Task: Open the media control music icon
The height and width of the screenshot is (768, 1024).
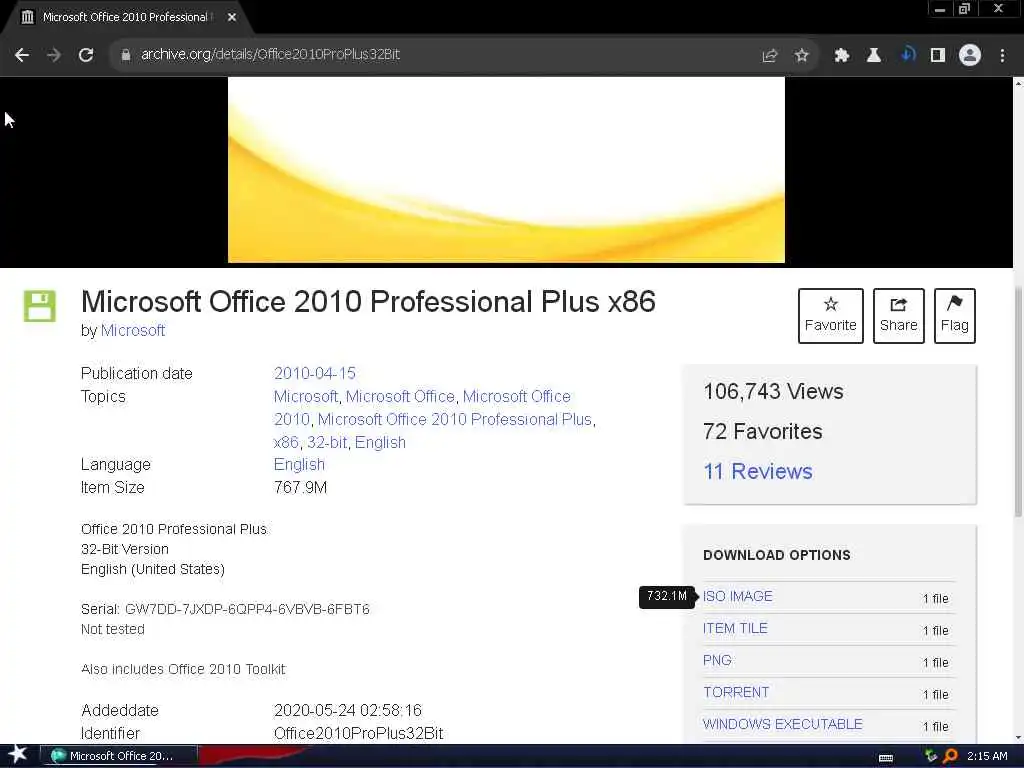Action: click(x=907, y=55)
